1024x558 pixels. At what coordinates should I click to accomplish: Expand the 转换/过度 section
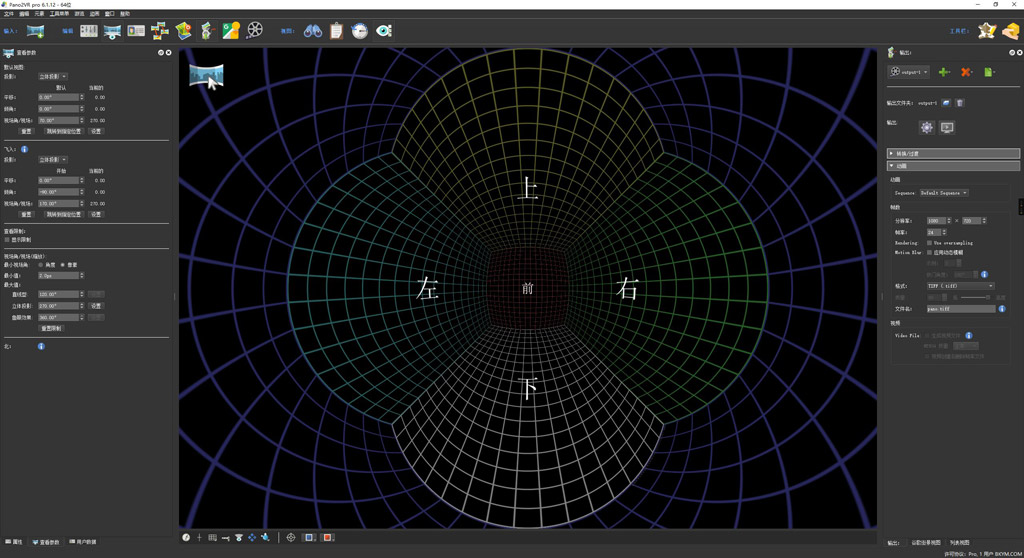click(x=953, y=154)
